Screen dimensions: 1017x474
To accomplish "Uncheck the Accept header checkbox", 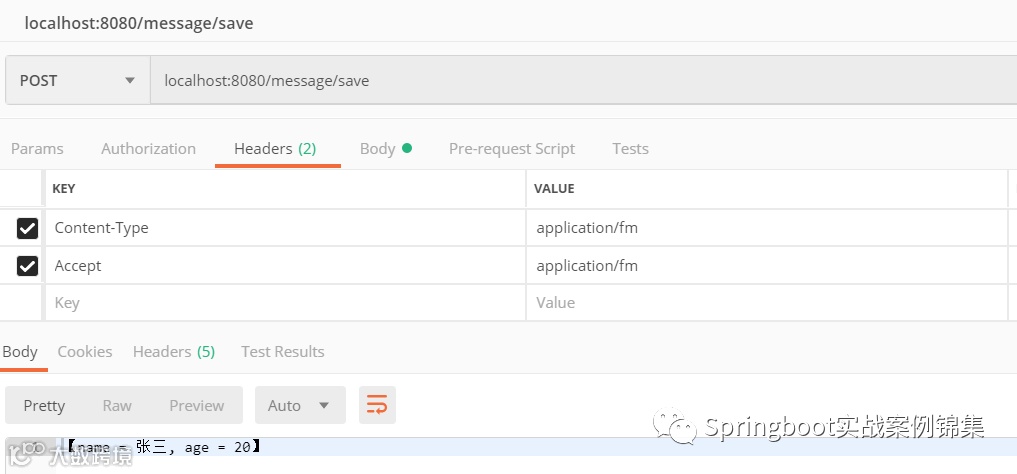I will pos(27,266).
